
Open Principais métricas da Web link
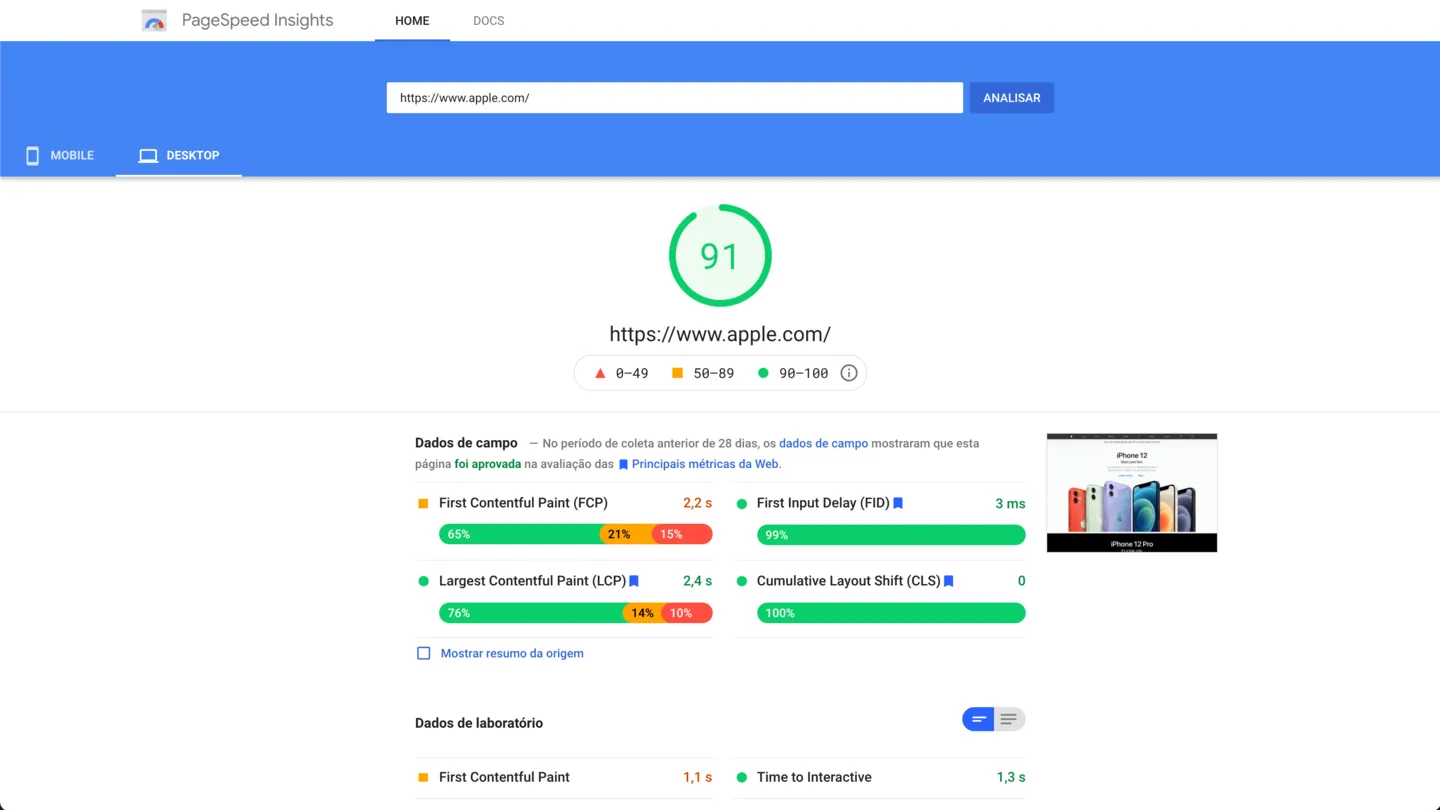(x=705, y=464)
